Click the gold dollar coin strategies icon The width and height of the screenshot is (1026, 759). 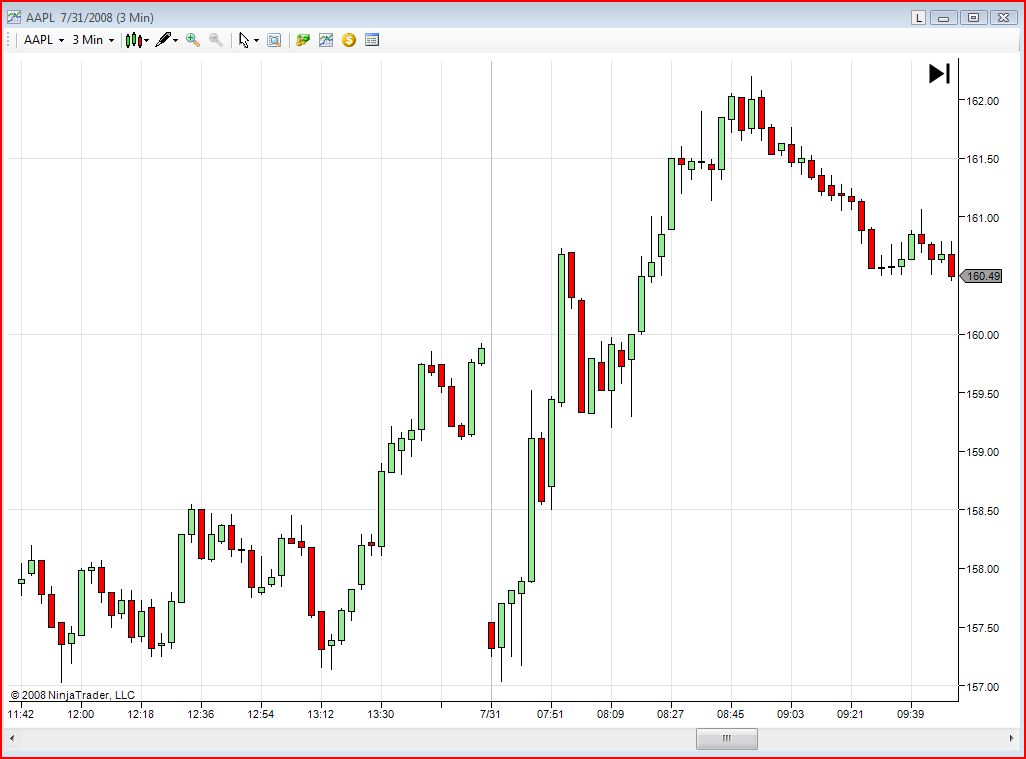[349, 40]
